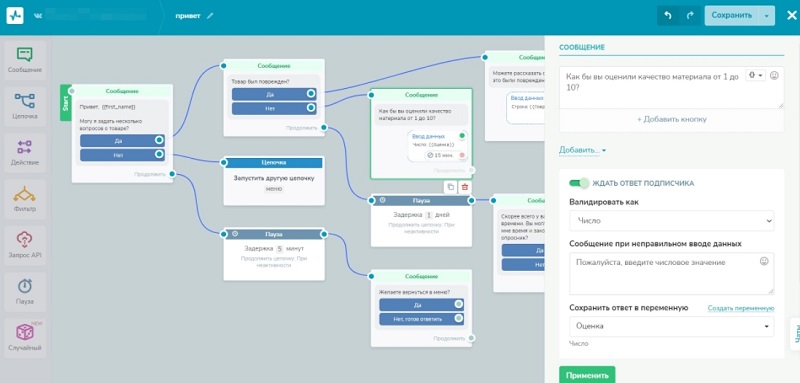The image size is (800, 383).
Task: Expand the Добавить... dropdown
Action: tap(582, 150)
